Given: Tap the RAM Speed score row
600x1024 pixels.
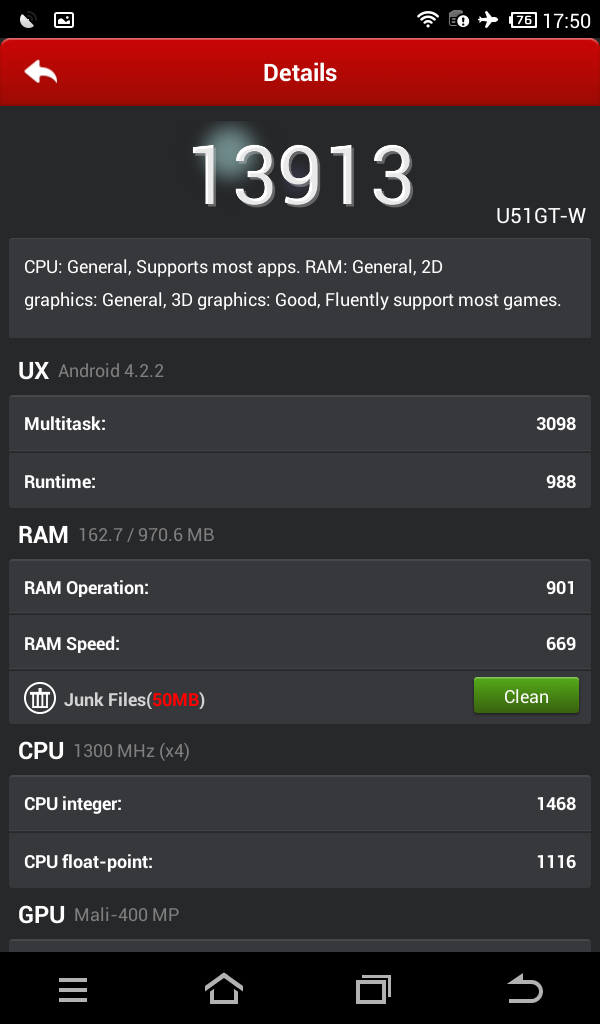Looking at the screenshot, I should coord(300,644).
